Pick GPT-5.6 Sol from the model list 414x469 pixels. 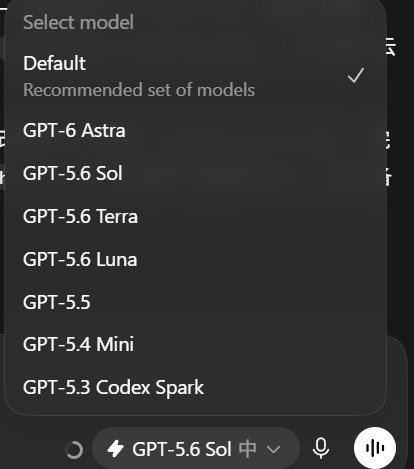pyautogui.click(x=195, y=173)
